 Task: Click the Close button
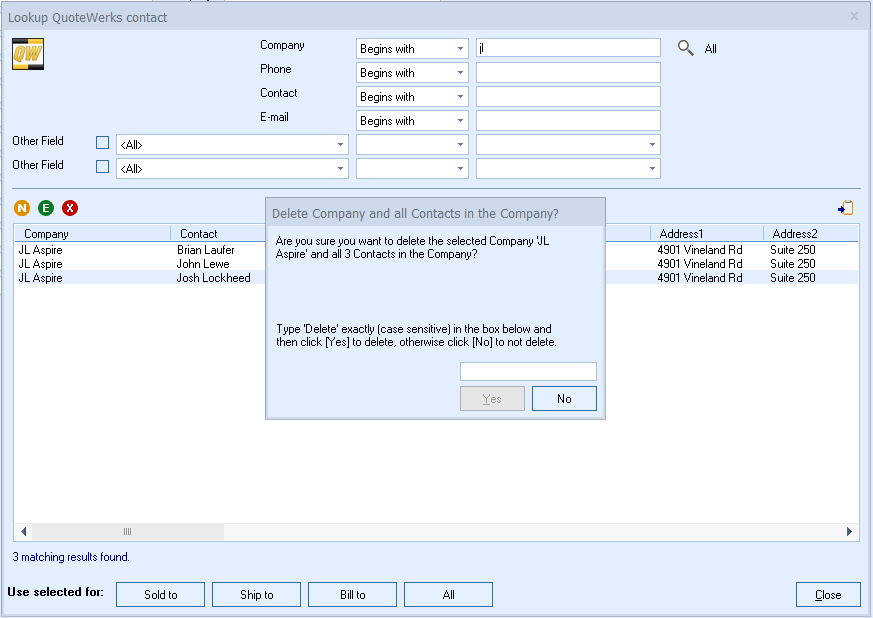pos(828,595)
